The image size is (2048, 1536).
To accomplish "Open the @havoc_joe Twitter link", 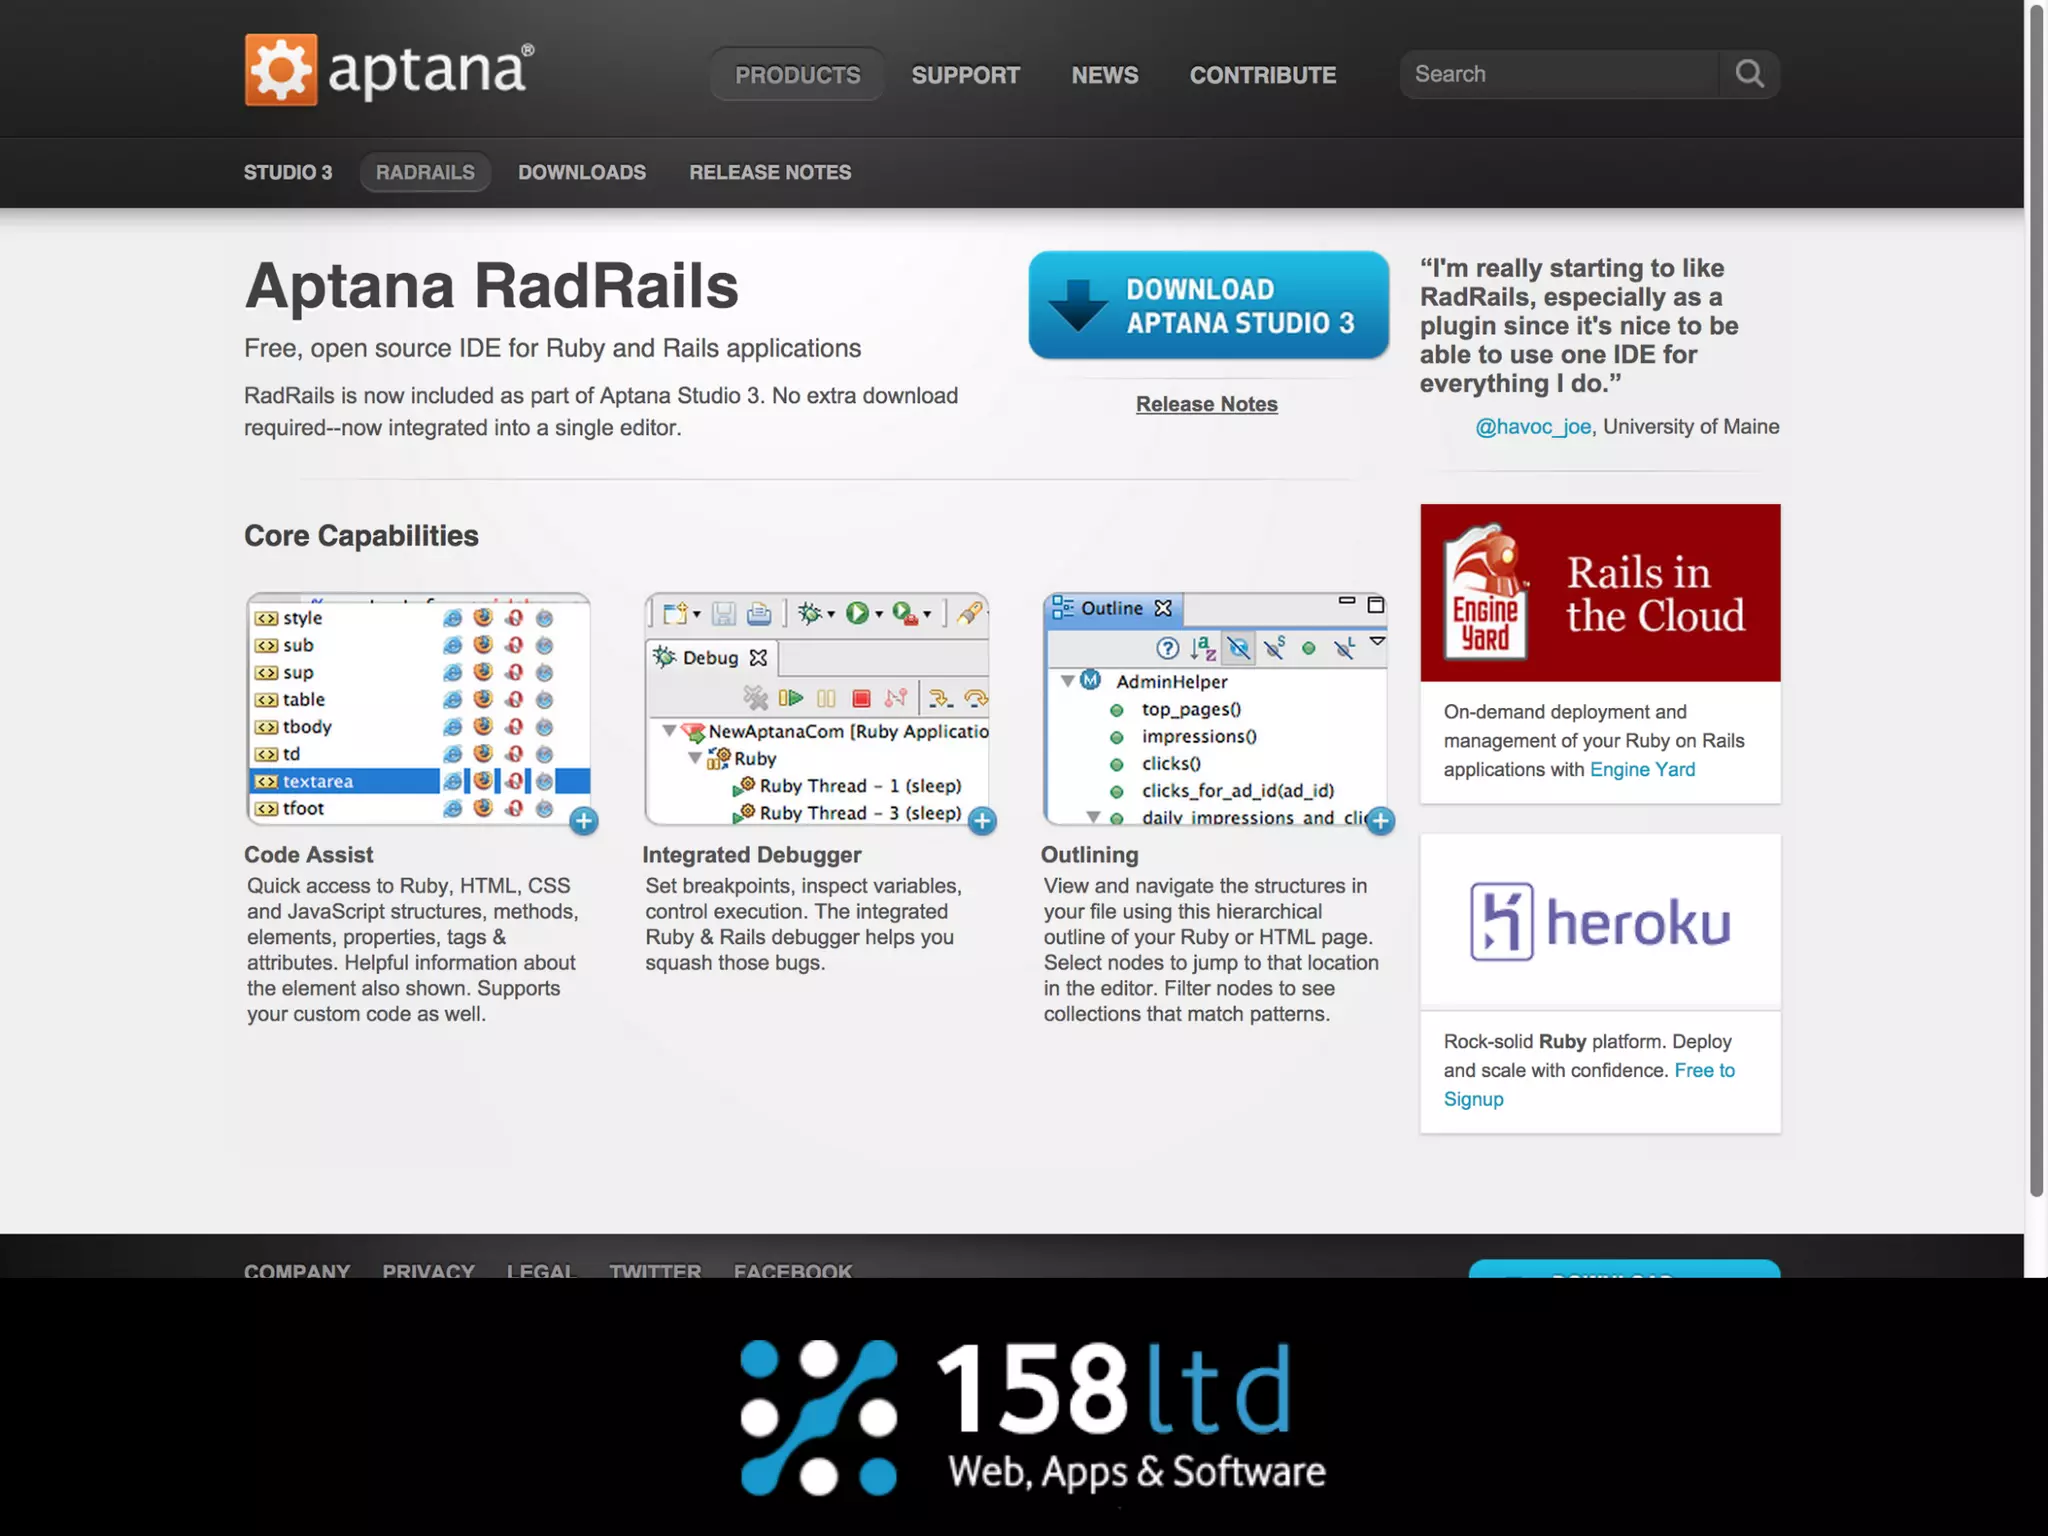I will tap(1533, 427).
